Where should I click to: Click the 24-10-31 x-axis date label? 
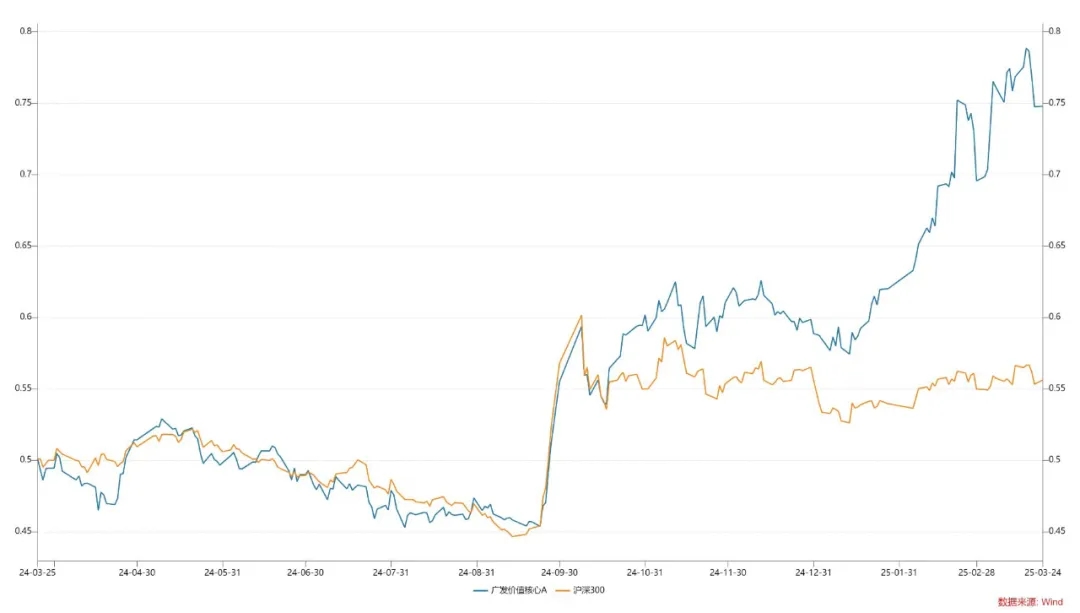[x=644, y=573]
